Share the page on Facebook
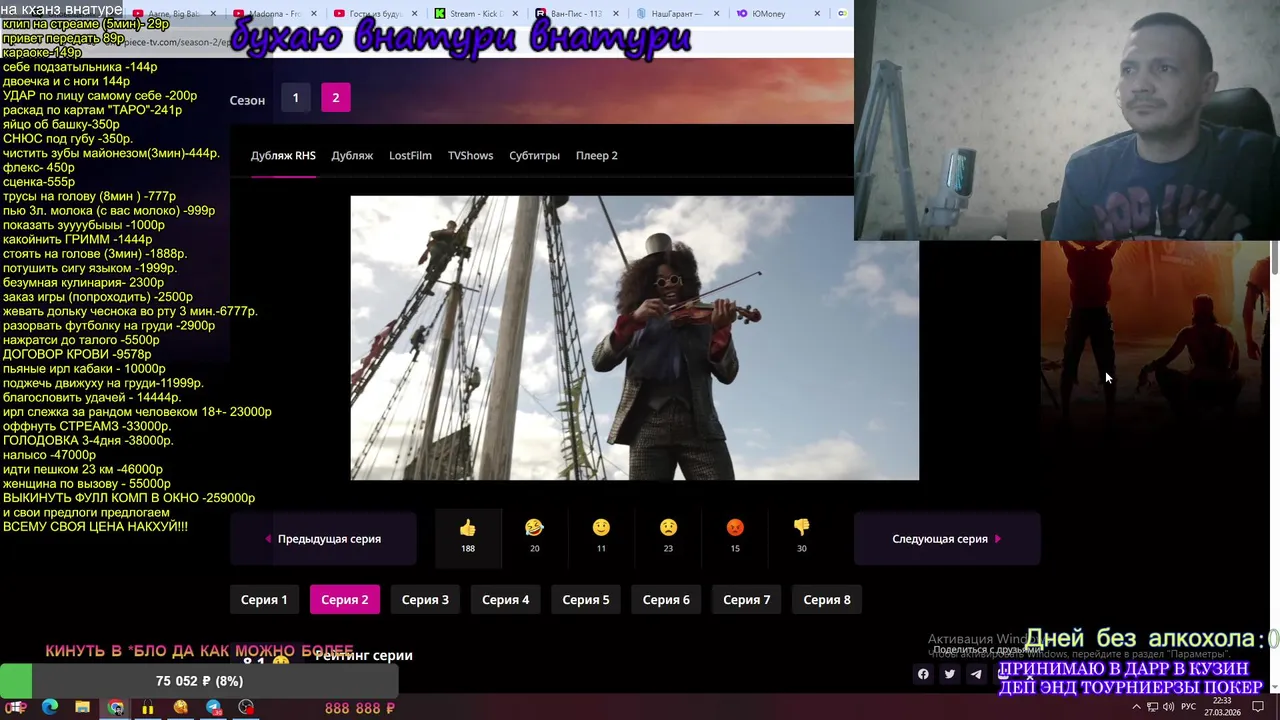This screenshot has width=1280, height=720. coord(923,674)
